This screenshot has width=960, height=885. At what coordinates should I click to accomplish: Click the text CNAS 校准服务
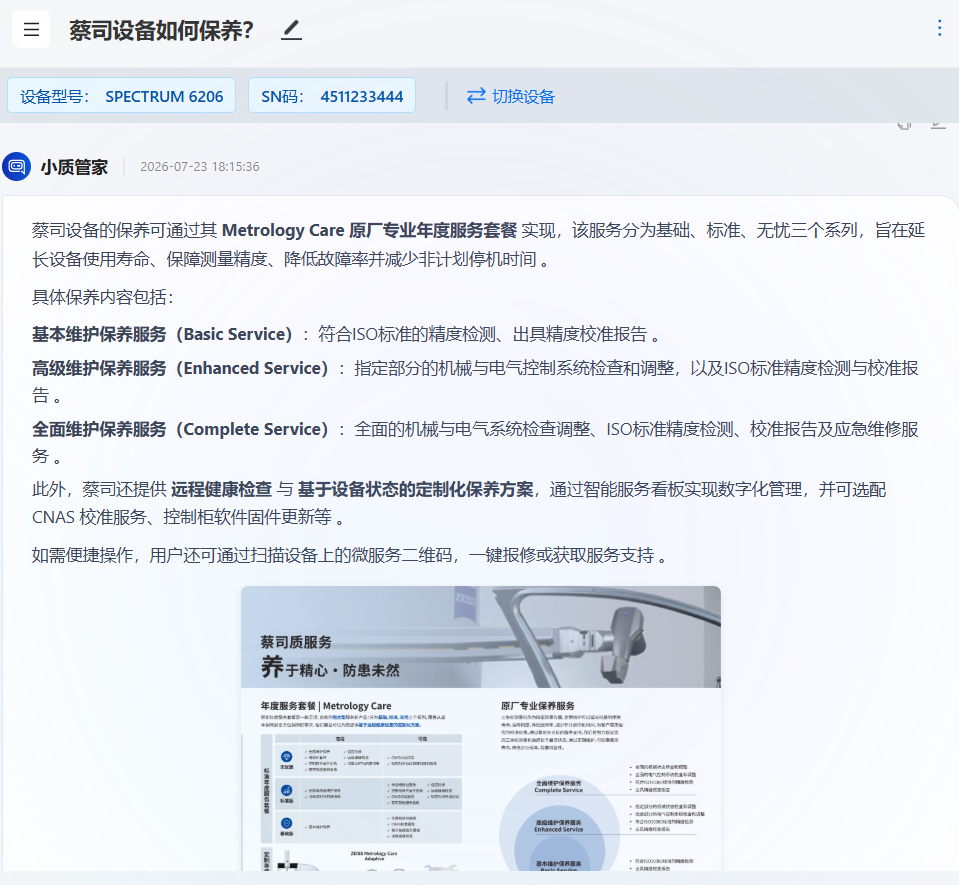click(x=89, y=518)
